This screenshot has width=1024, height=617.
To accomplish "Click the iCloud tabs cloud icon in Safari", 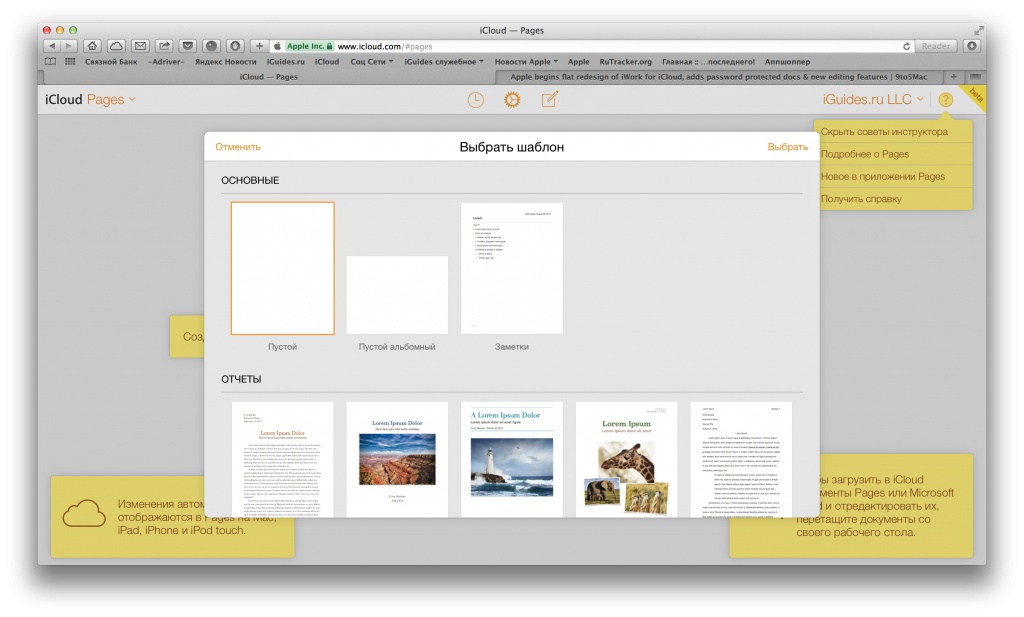I will 116,46.
